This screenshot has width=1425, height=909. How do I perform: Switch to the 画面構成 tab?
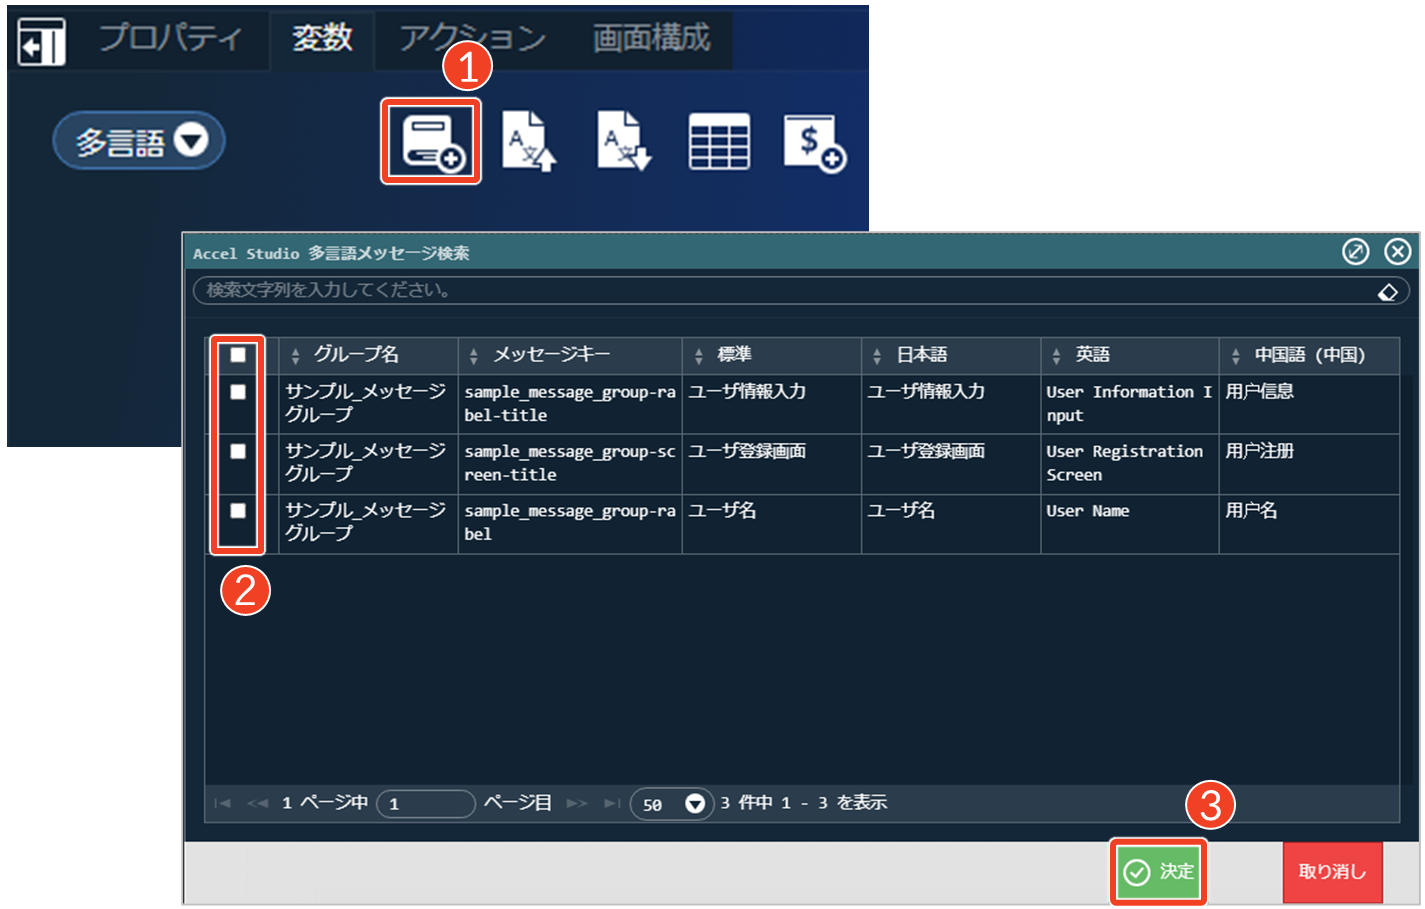[651, 39]
